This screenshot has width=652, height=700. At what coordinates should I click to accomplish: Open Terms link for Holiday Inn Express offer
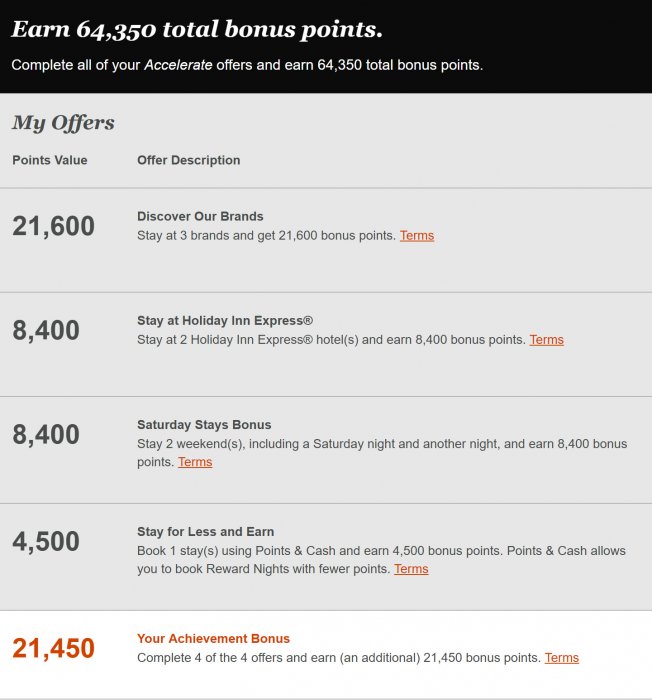tap(546, 340)
